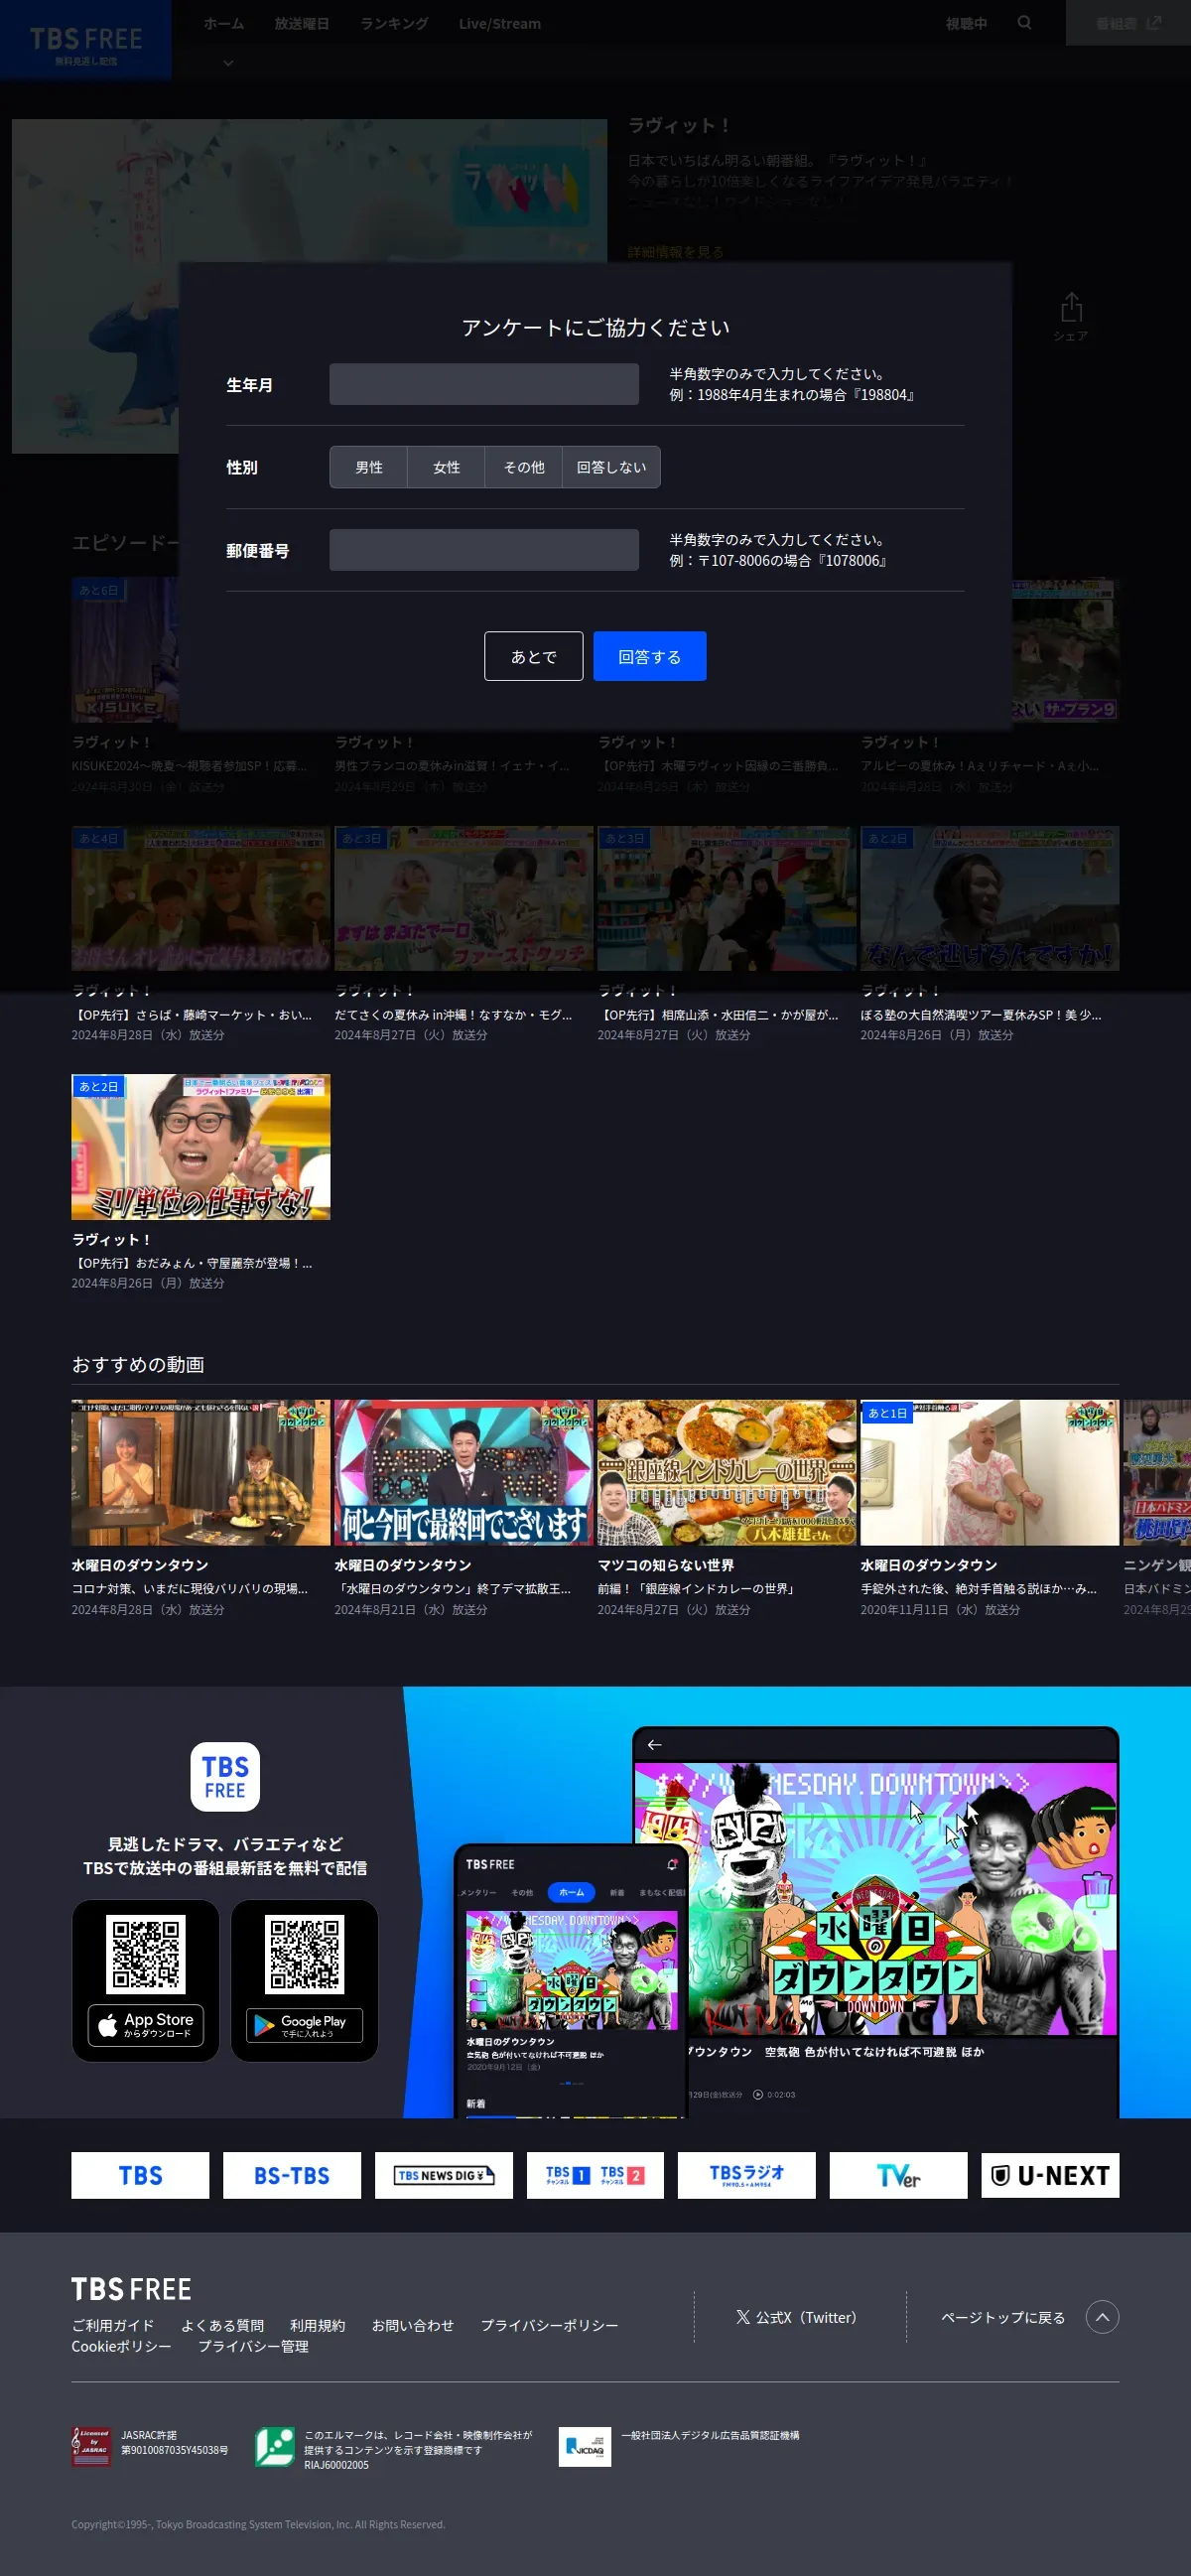
Task: Open the Live/Stream menu item
Action: (x=500, y=23)
